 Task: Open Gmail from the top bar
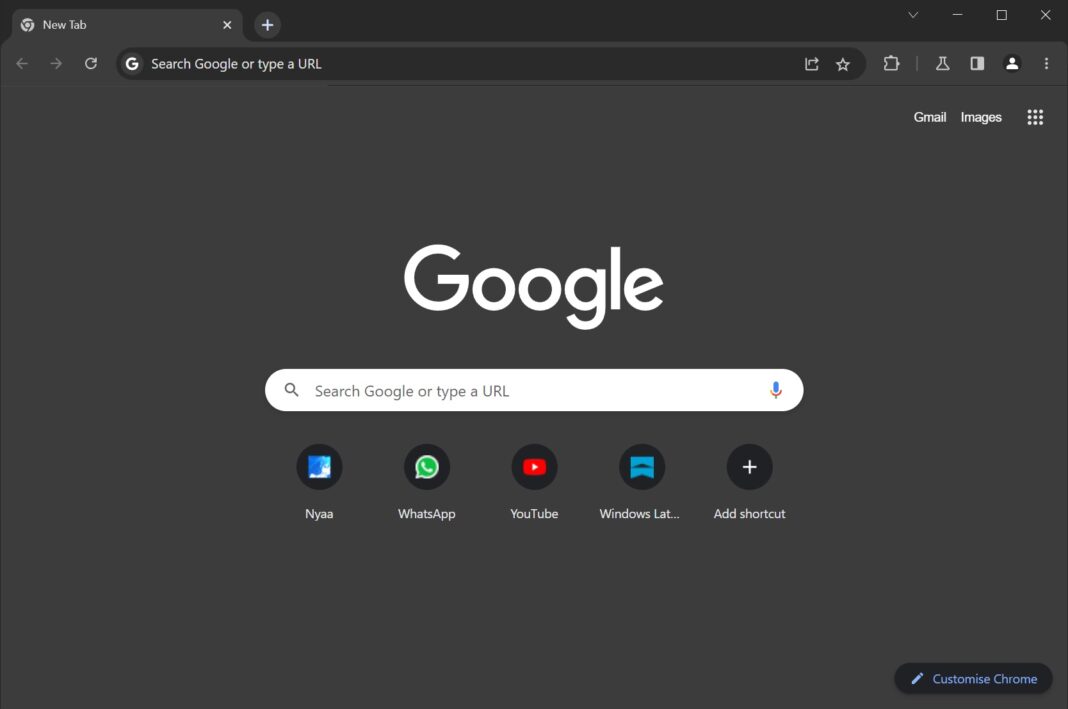point(929,117)
